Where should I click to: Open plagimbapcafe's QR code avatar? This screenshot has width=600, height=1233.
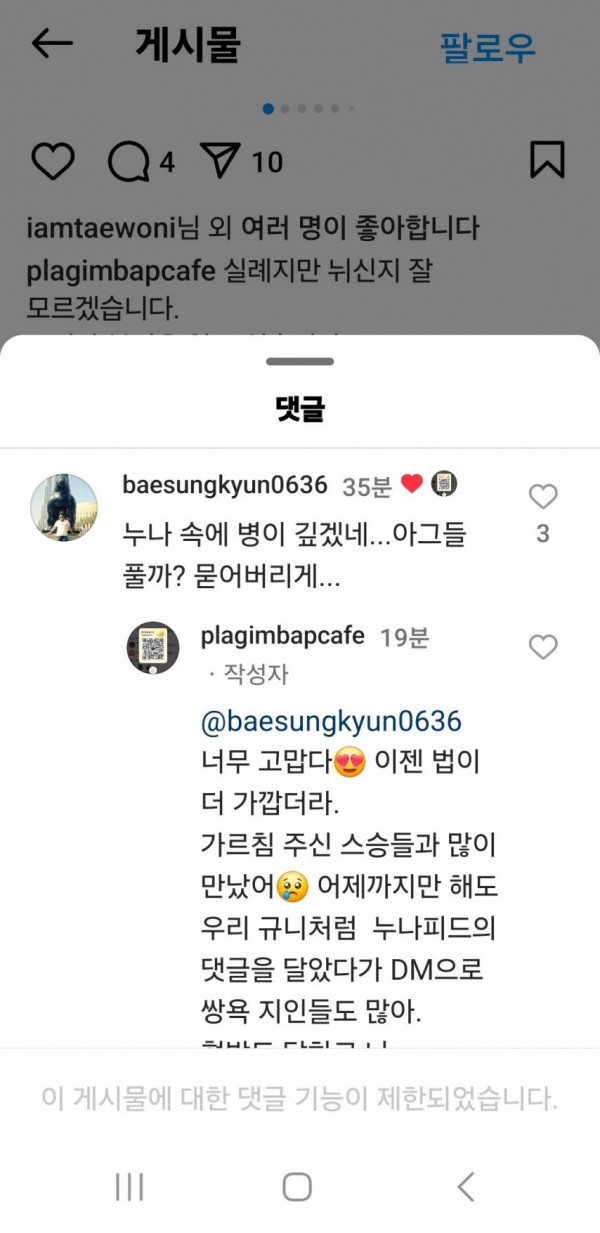click(153, 647)
